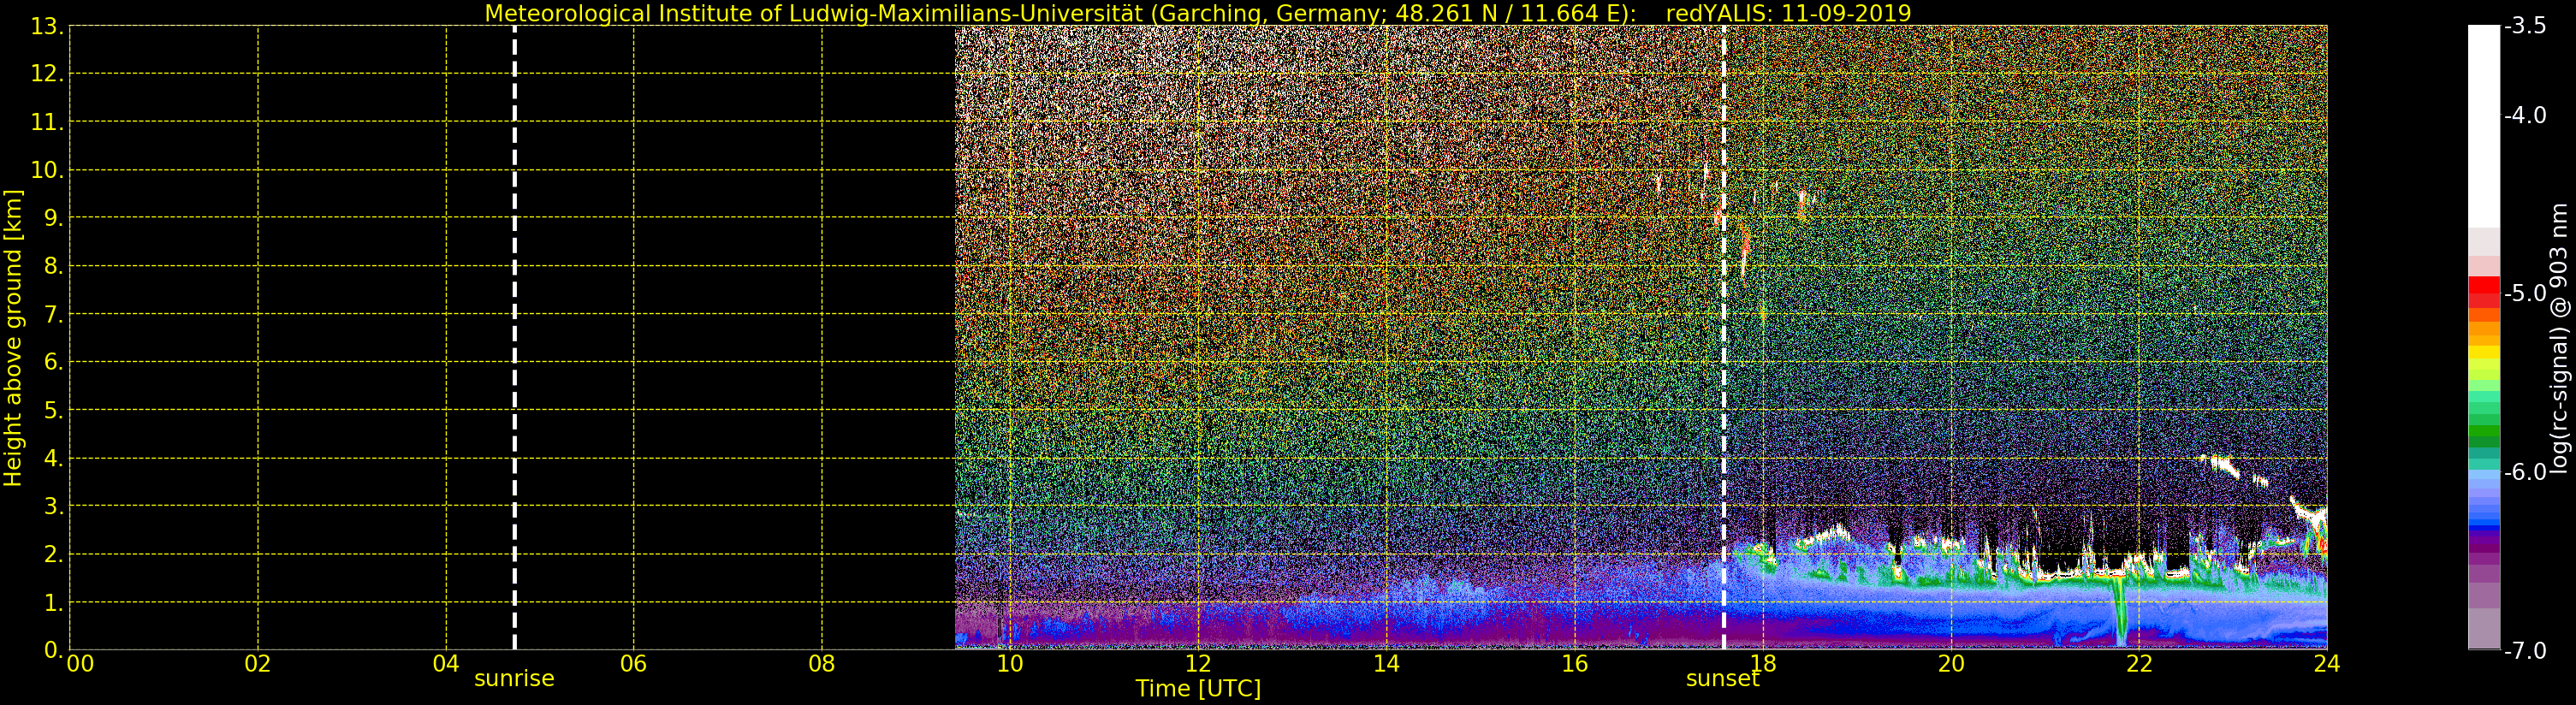
Task: Click the time tick label '24'
Action: [2327, 664]
